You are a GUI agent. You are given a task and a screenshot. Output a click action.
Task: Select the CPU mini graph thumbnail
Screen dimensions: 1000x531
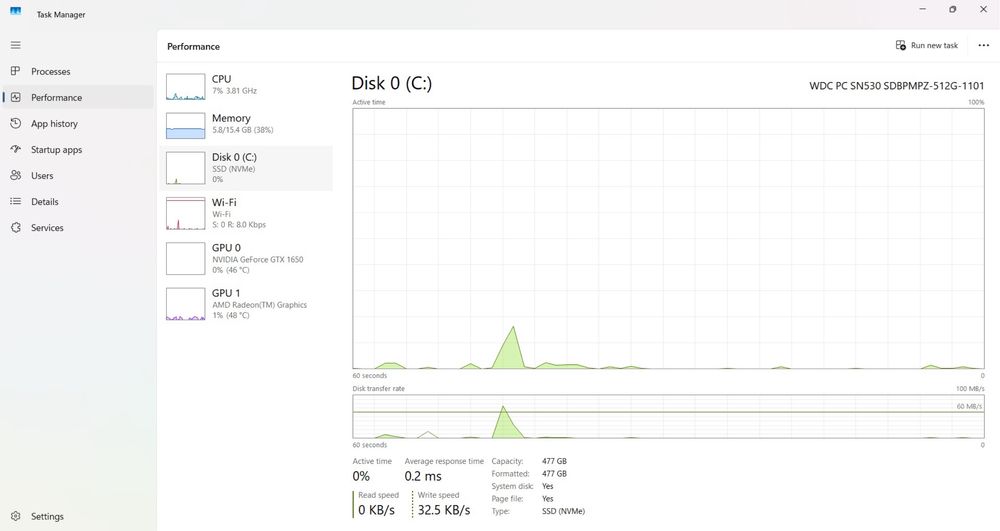(186, 87)
